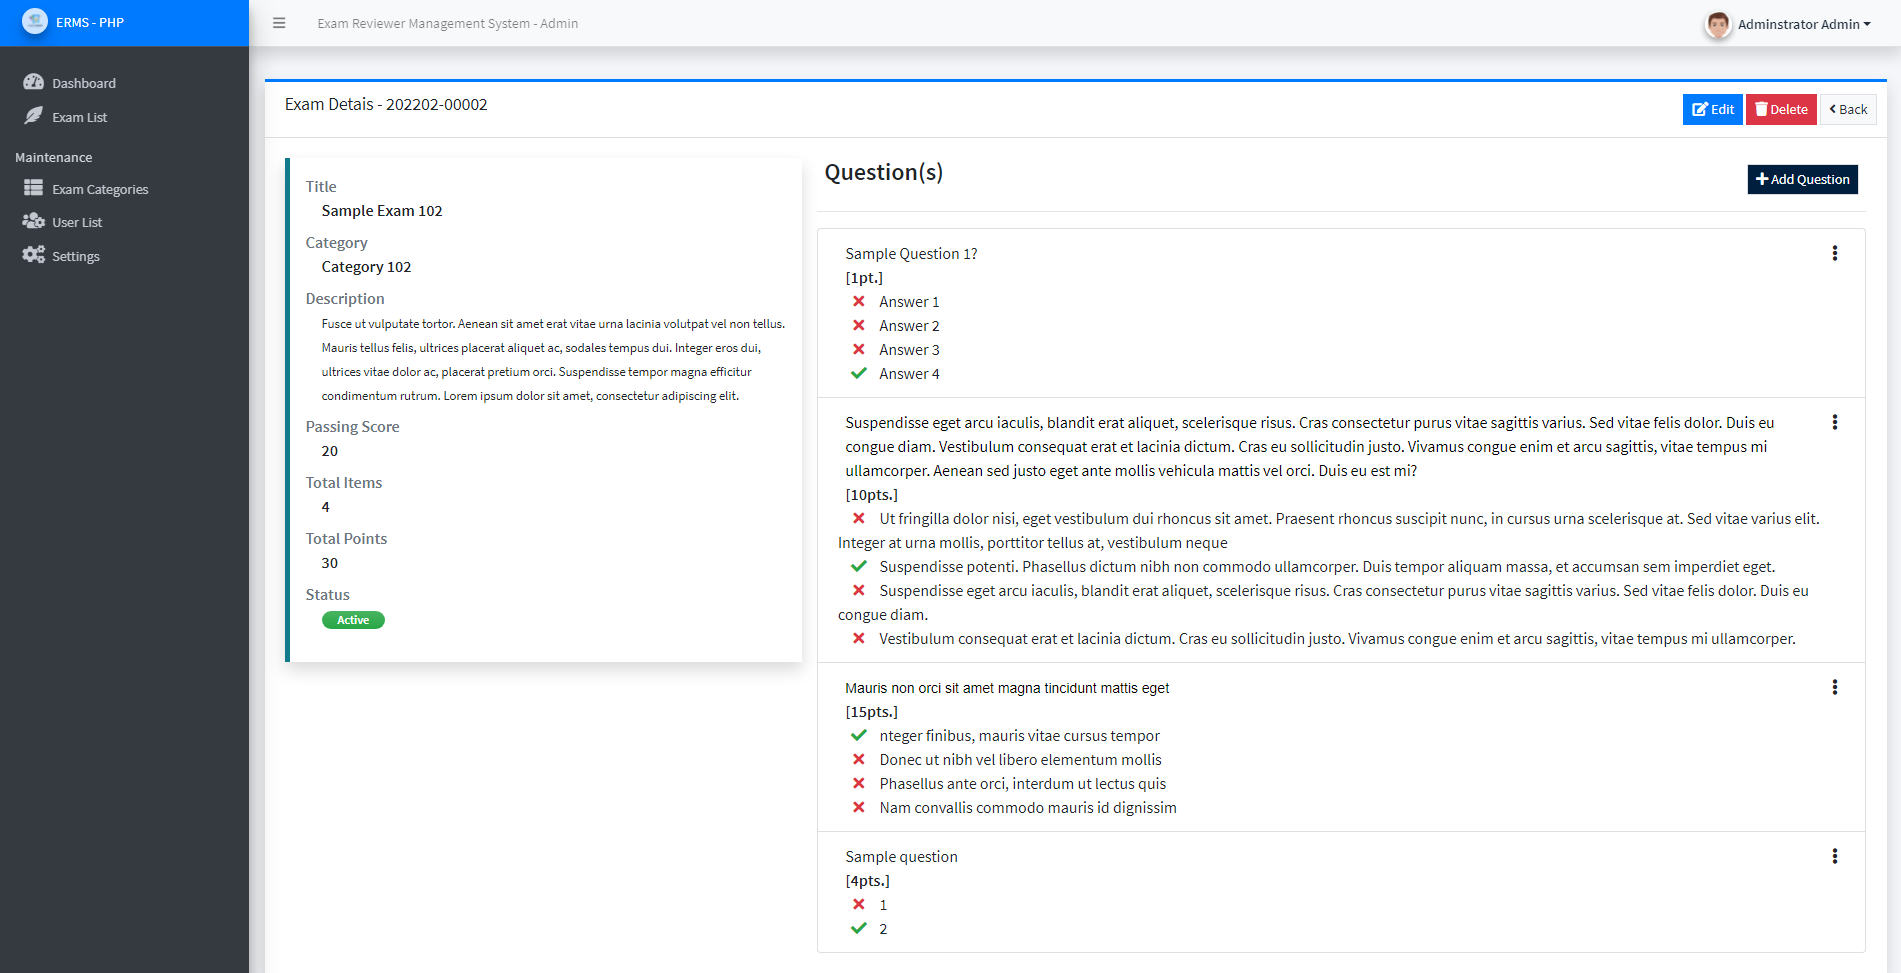Click the User List people icon

(34, 221)
